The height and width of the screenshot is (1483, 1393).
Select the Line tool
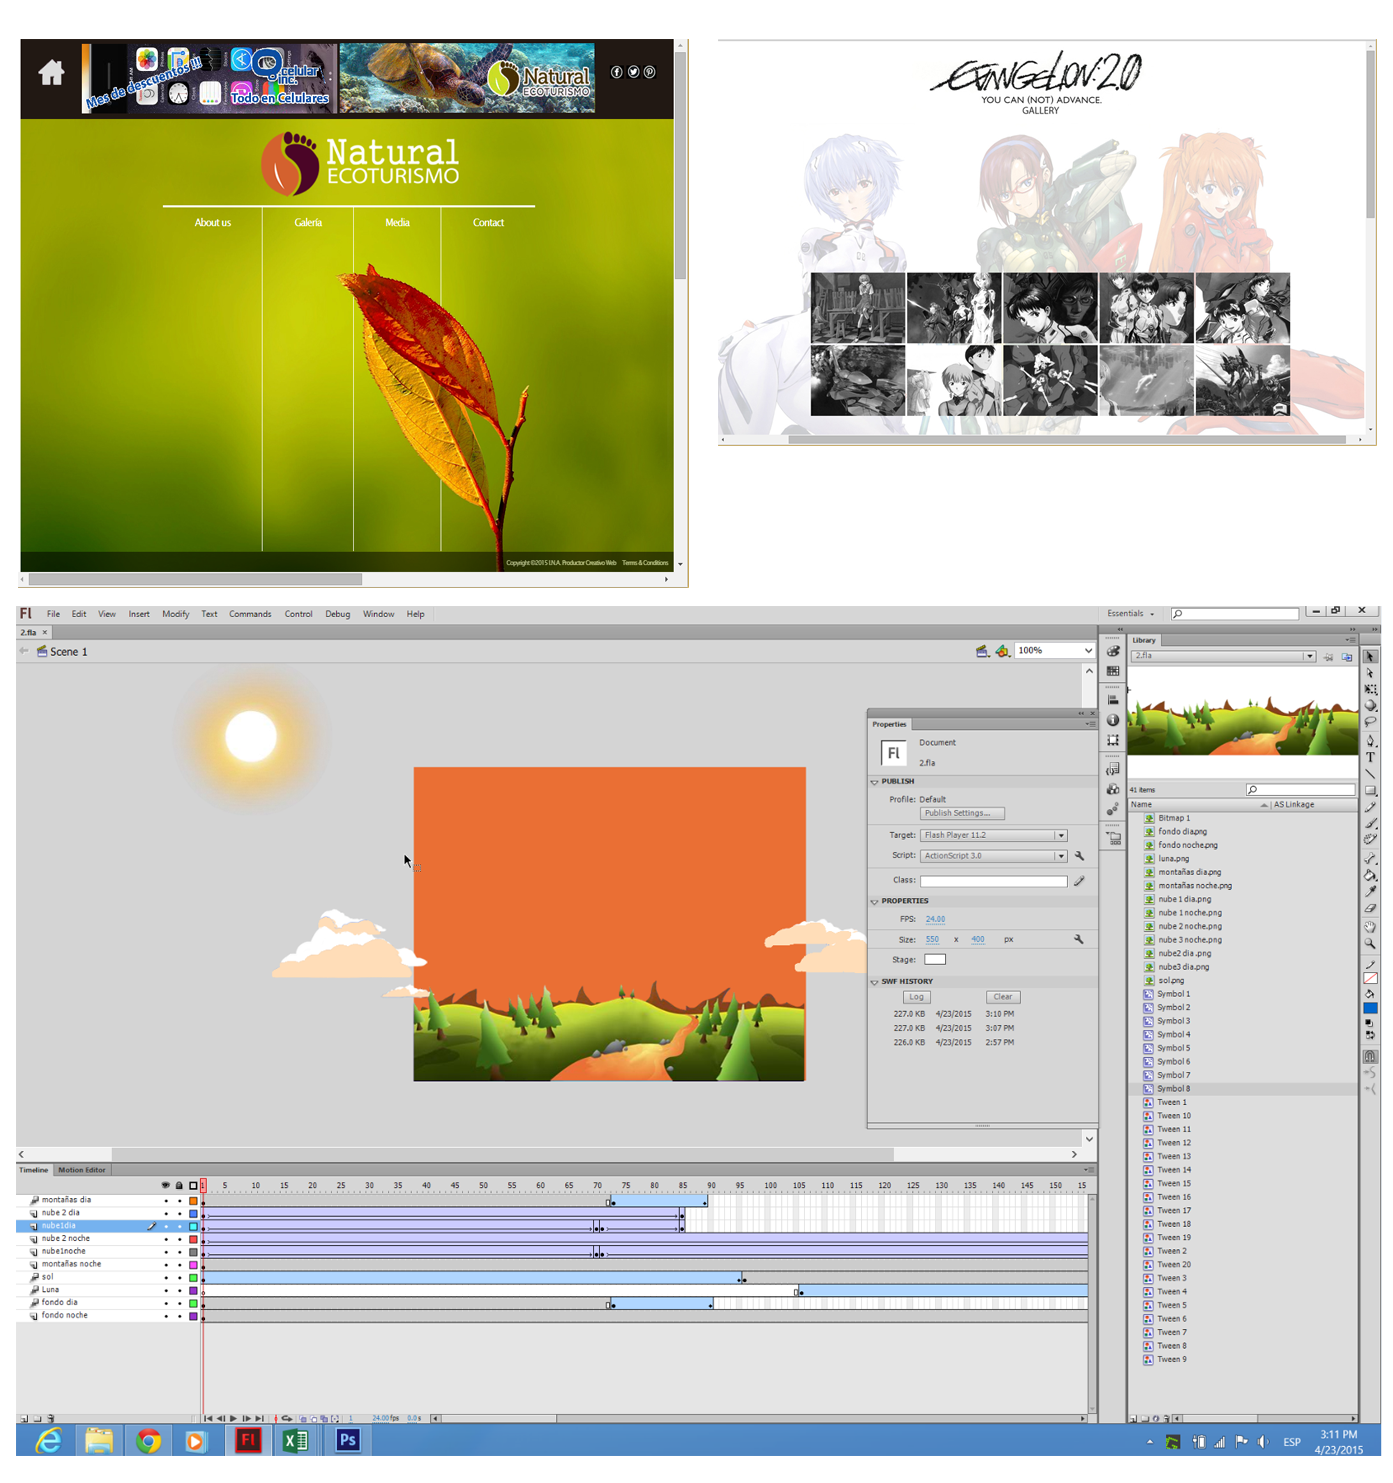[x=1370, y=774]
